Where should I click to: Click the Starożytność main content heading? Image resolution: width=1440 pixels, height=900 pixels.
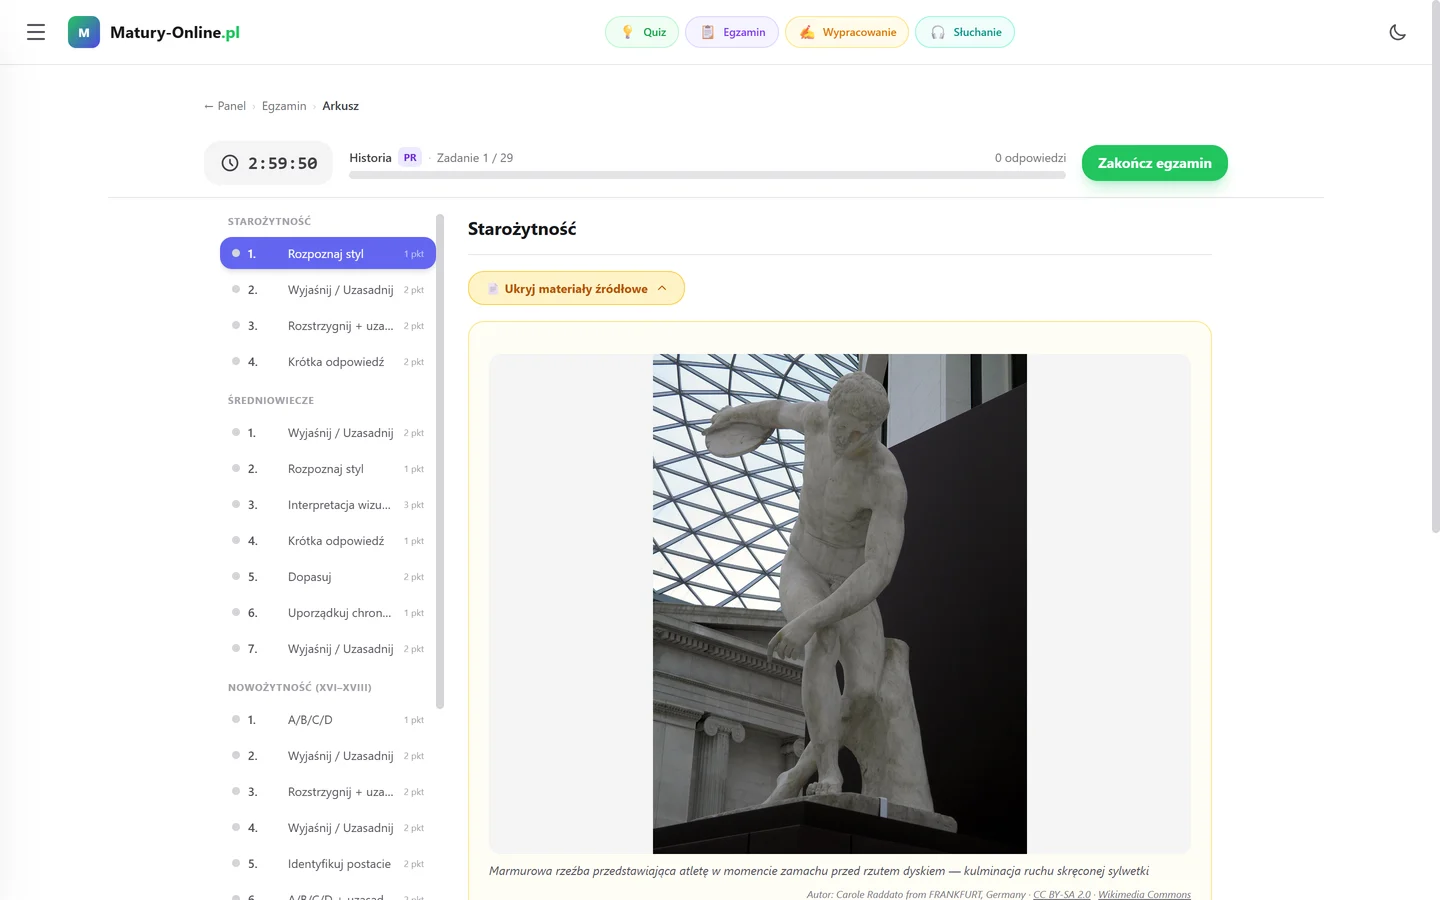[x=522, y=229]
